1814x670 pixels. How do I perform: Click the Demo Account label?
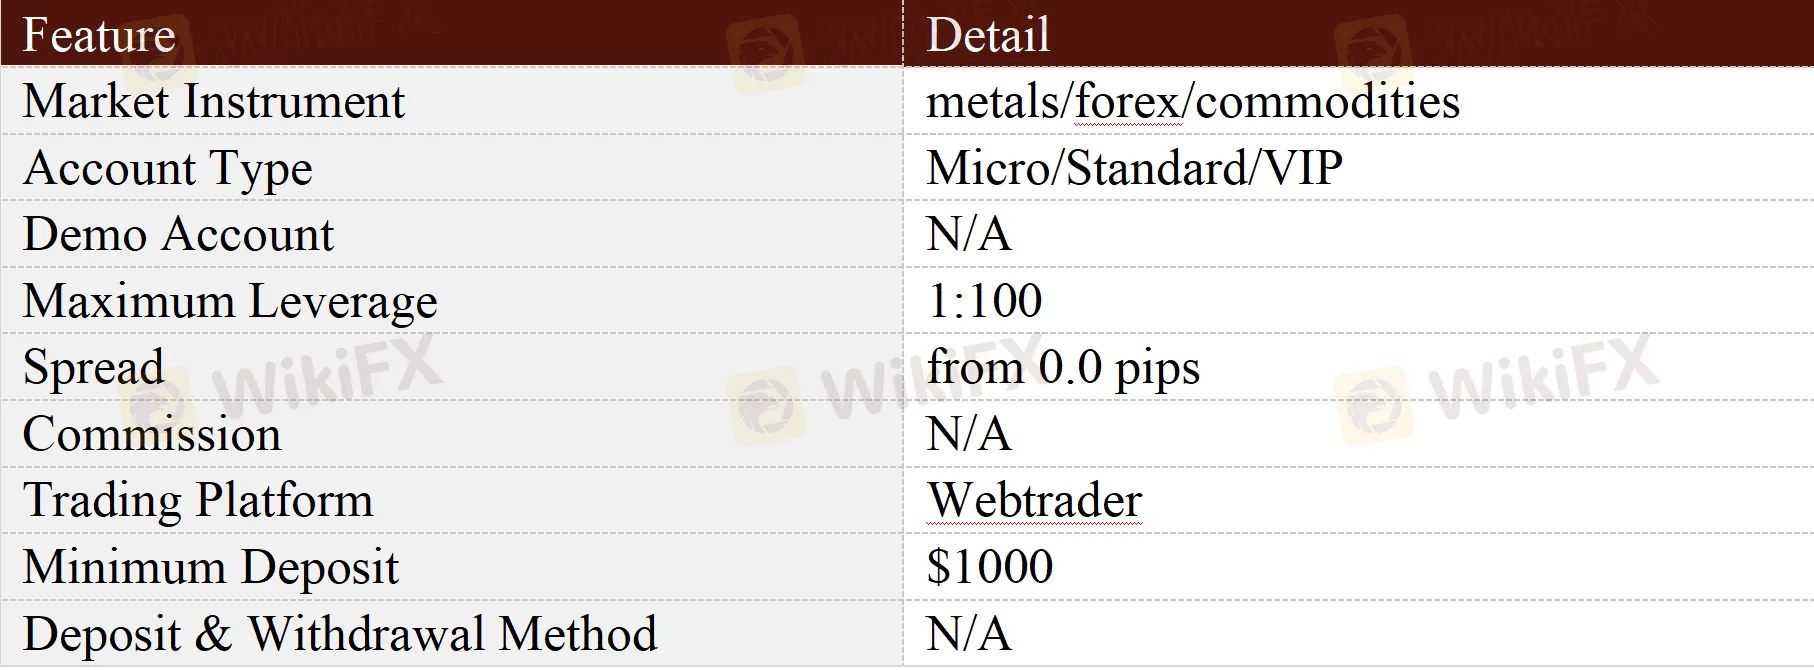tap(178, 235)
